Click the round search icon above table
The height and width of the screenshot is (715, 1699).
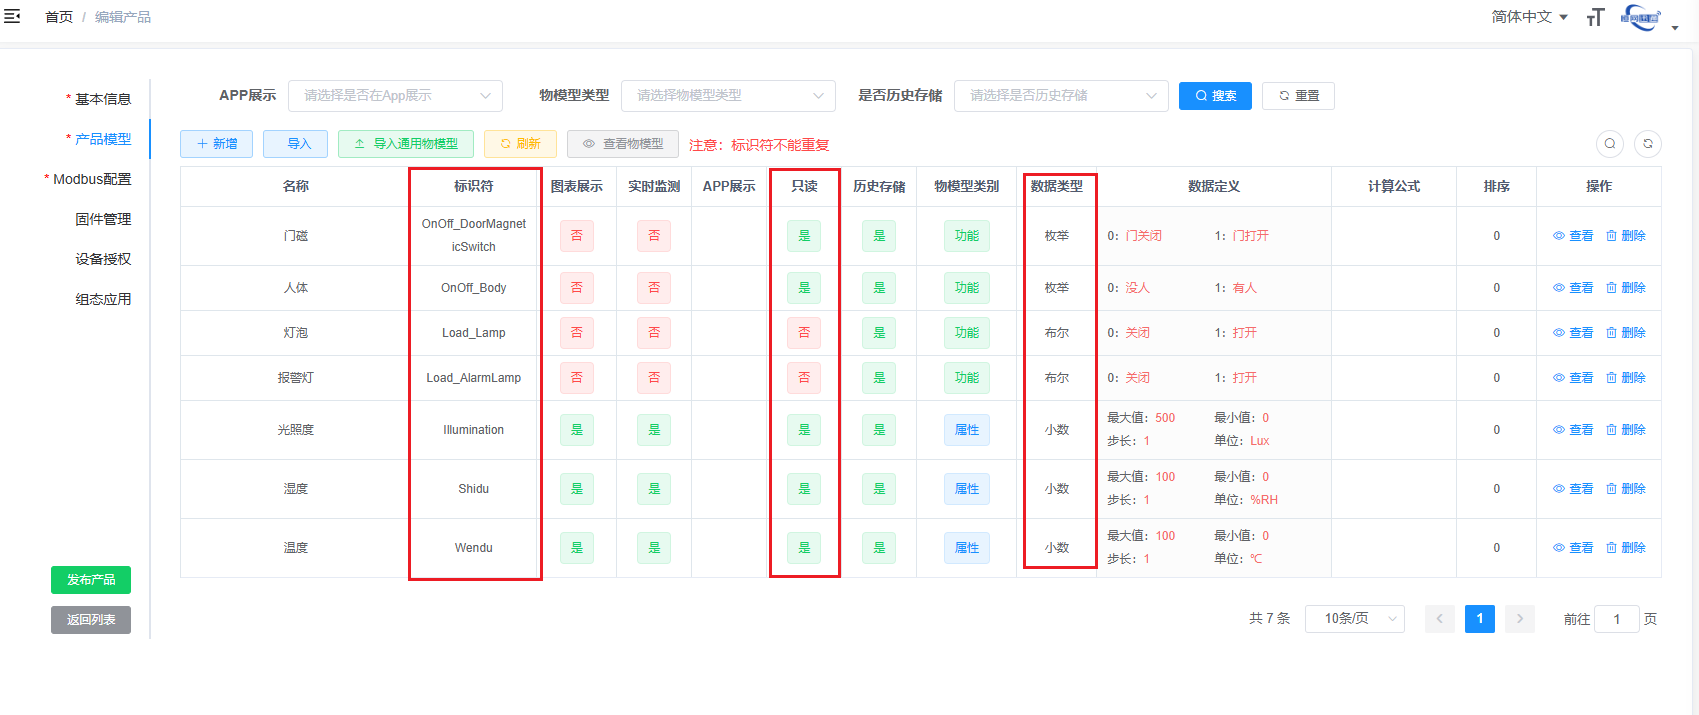1609,144
